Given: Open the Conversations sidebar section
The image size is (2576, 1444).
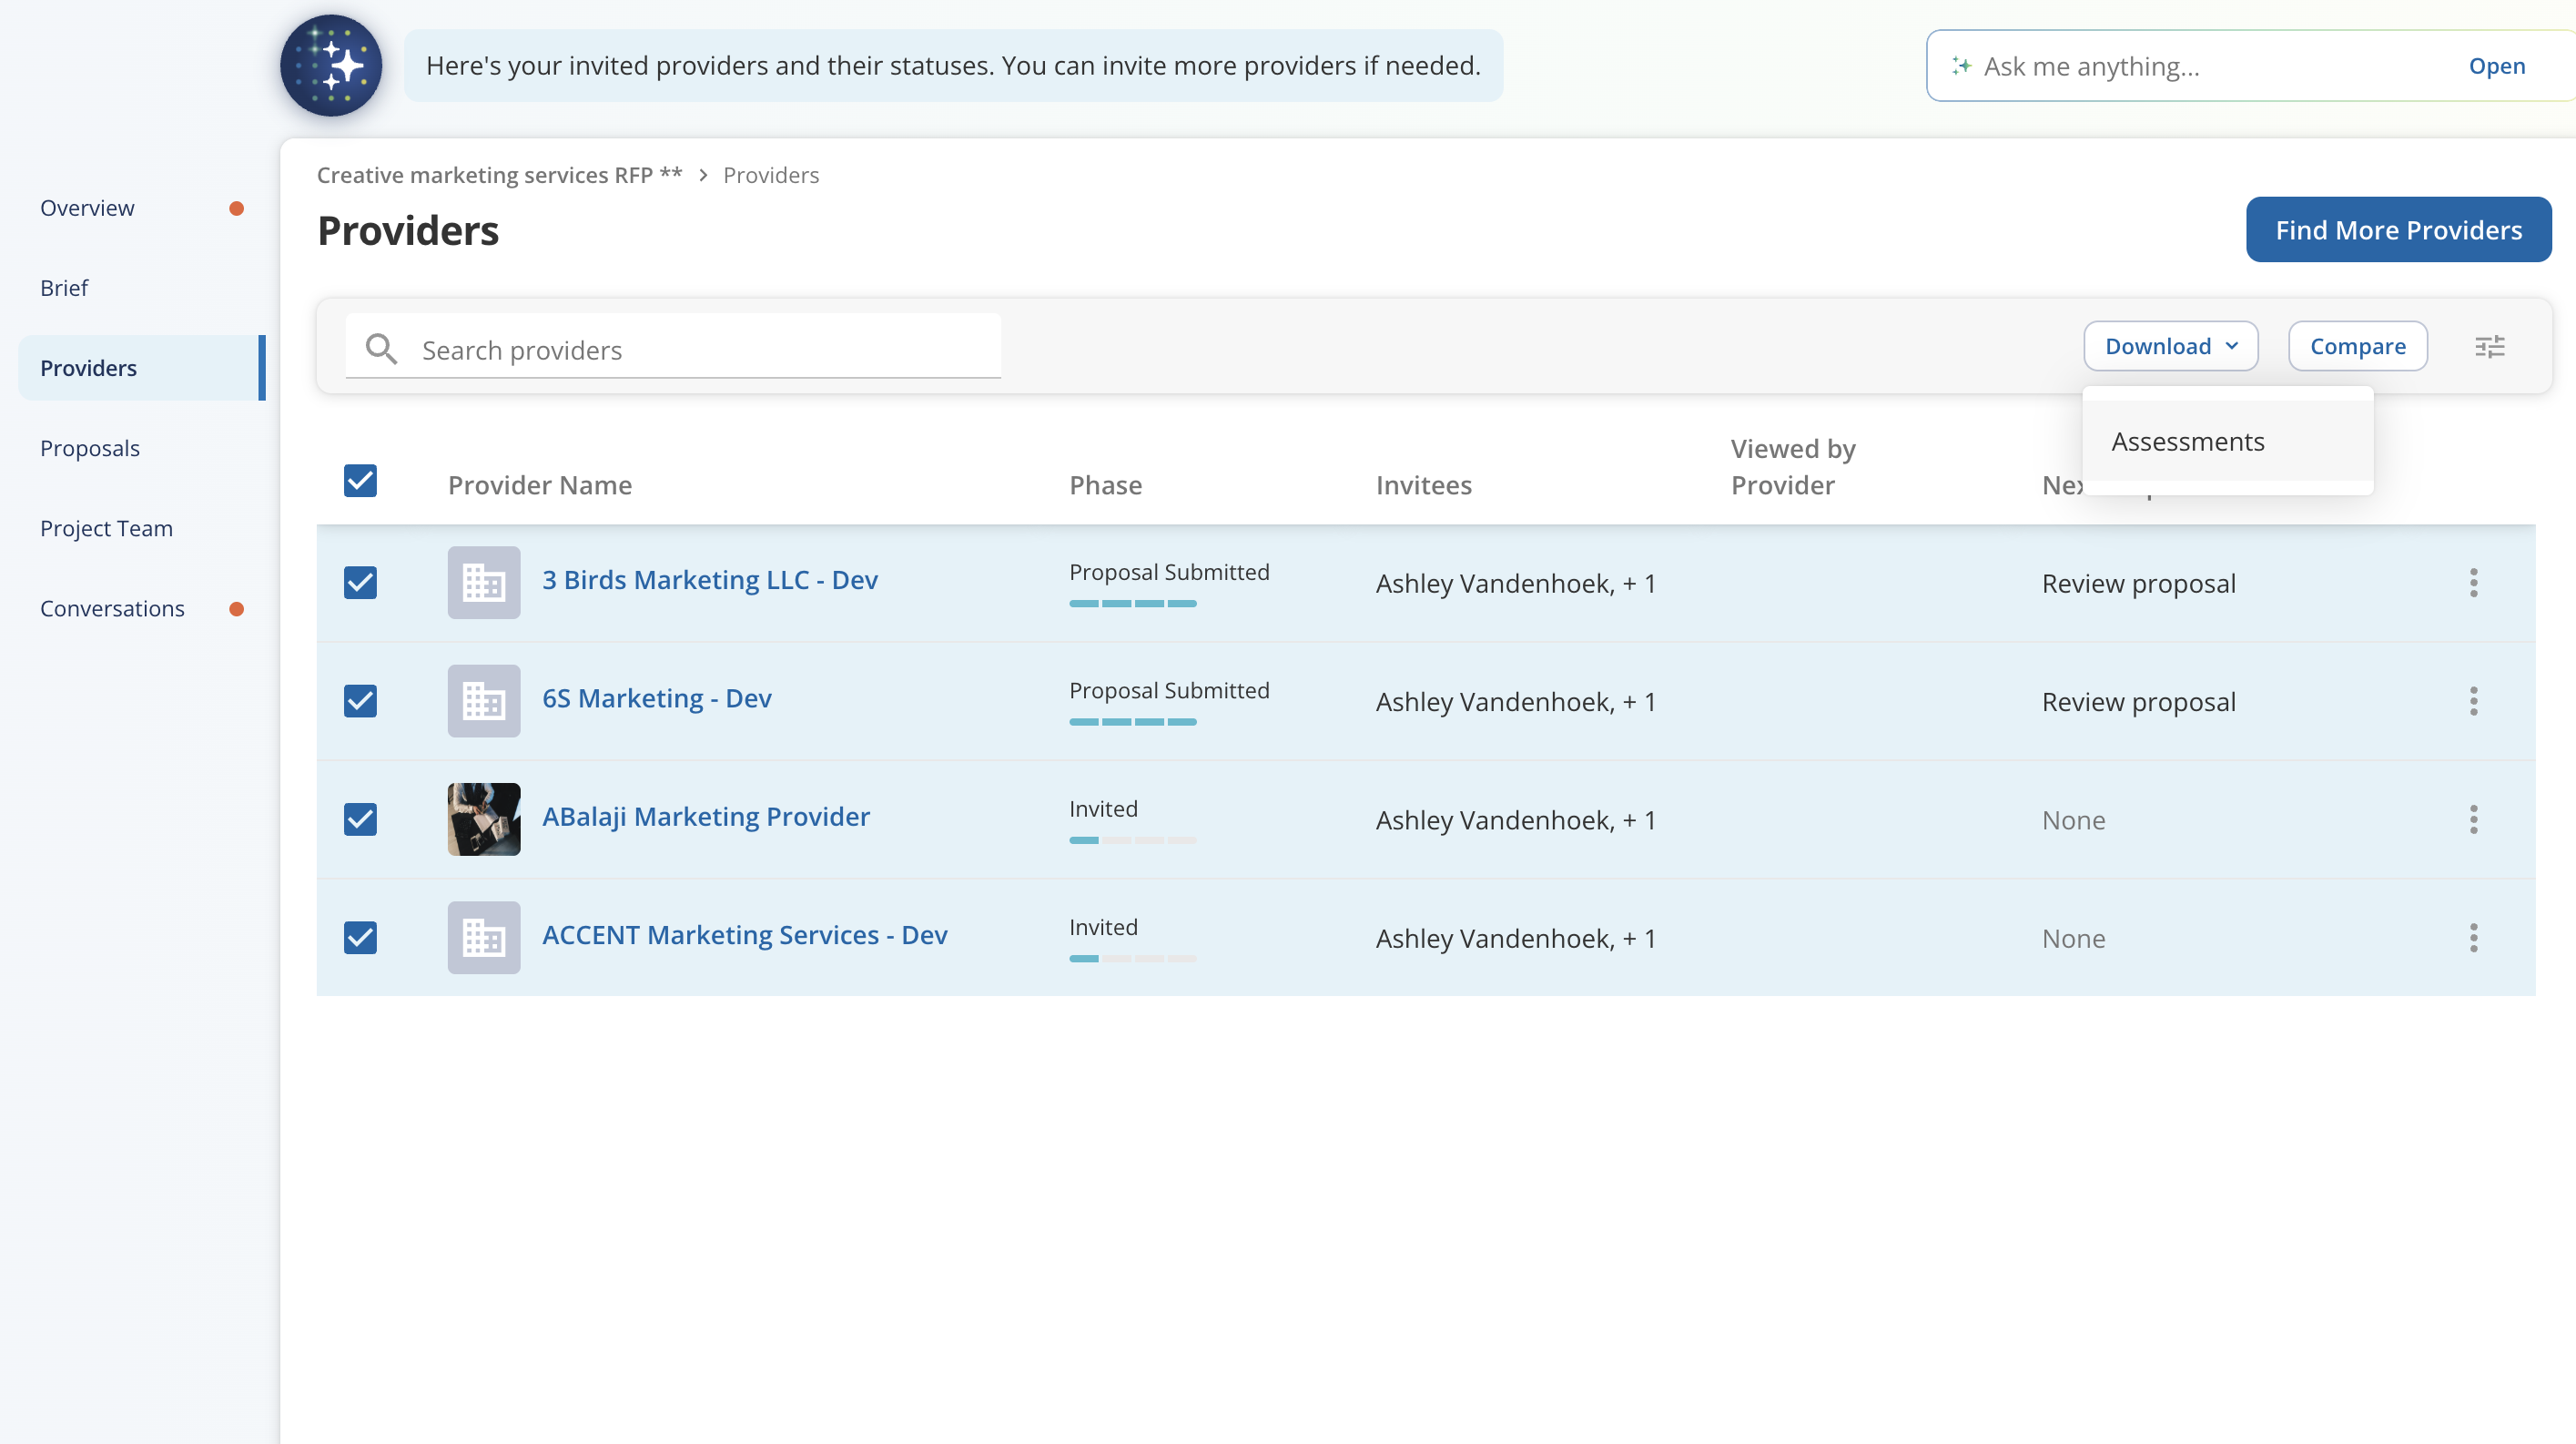Looking at the screenshot, I should pyautogui.click(x=112, y=608).
